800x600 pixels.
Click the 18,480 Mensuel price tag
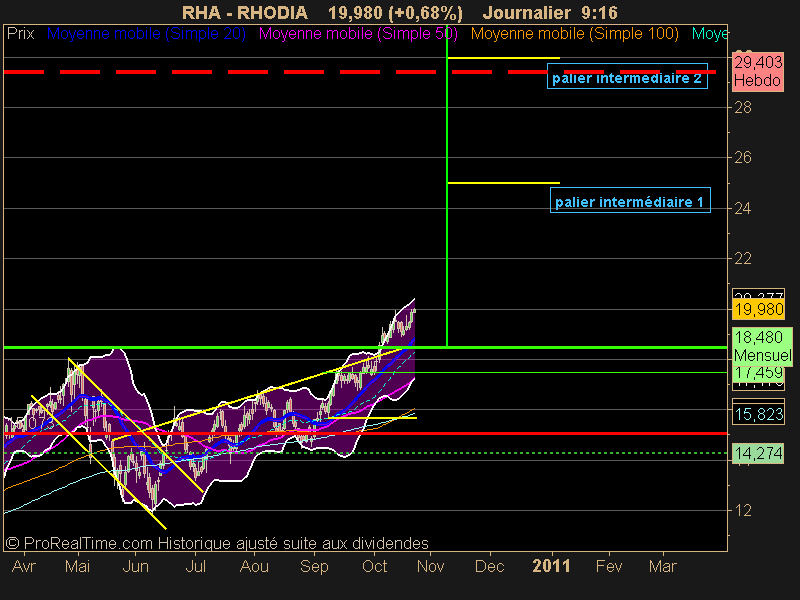tap(762, 346)
